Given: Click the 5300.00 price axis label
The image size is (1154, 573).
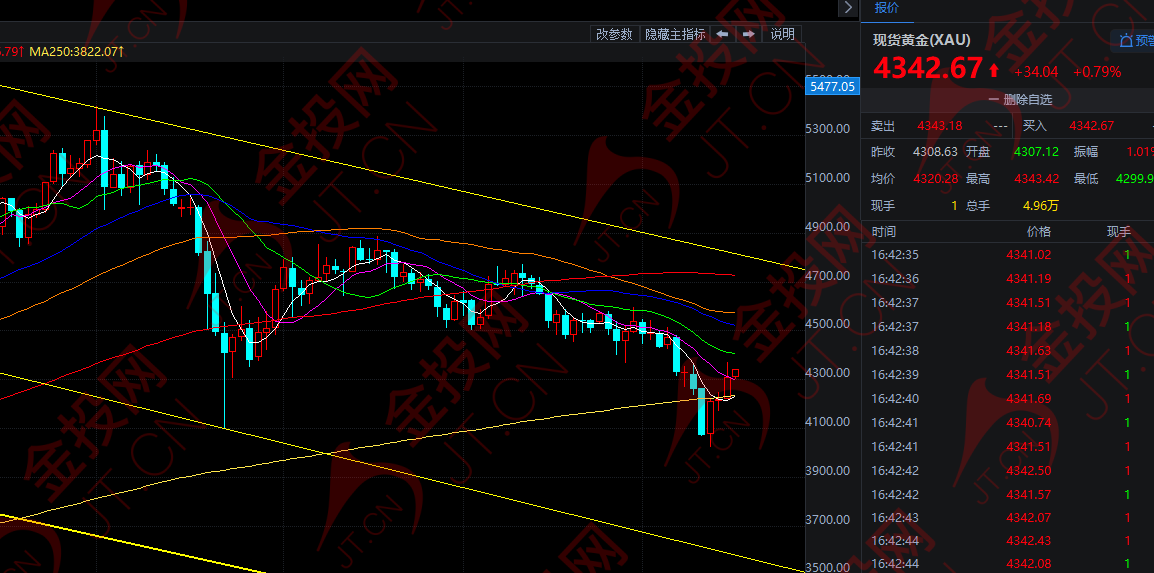Looking at the screenshot, I should 829,129.
